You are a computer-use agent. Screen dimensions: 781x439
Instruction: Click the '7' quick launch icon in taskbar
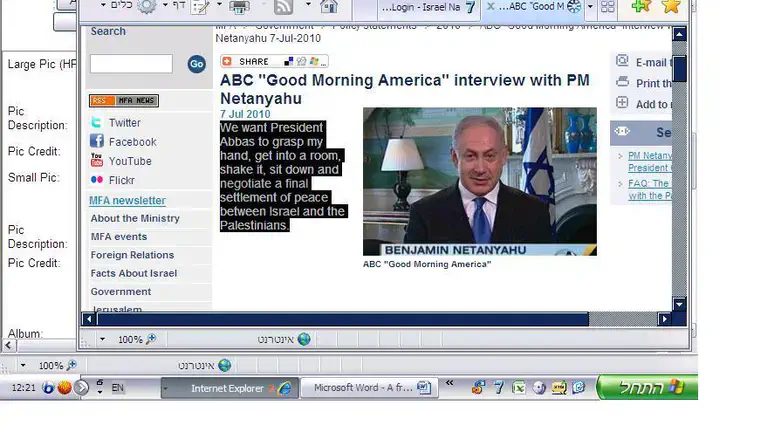(x=499, y=388)
